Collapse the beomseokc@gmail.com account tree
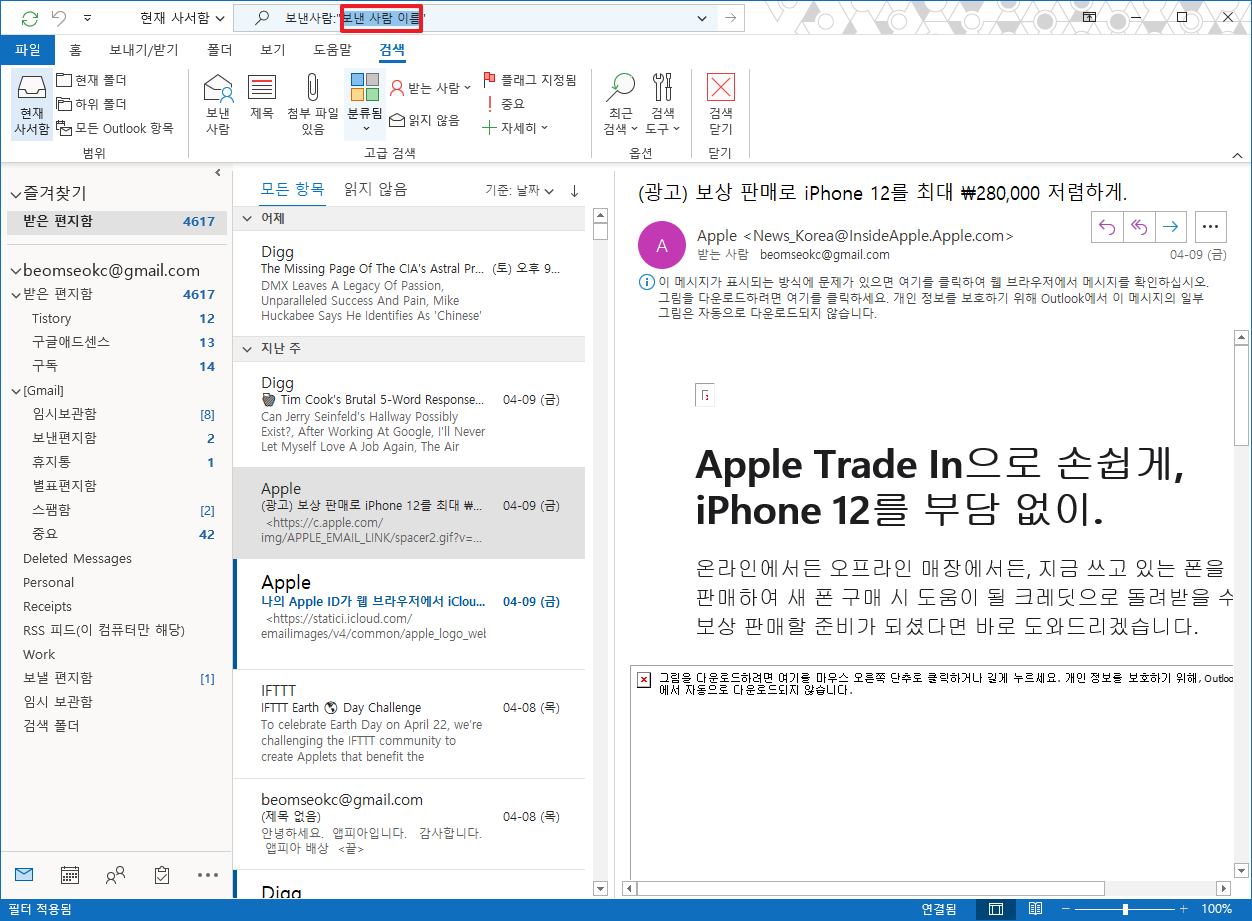 (16, 271)
